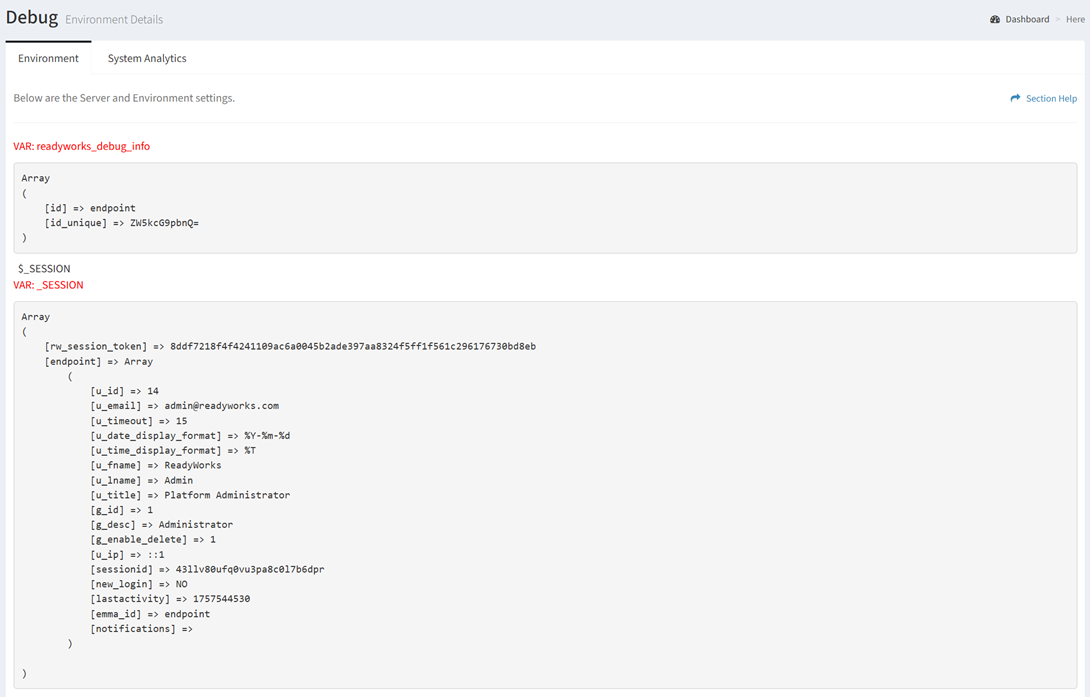
Task: Click the '[u_timeout] => 15' line
Action: click(138, 420)
